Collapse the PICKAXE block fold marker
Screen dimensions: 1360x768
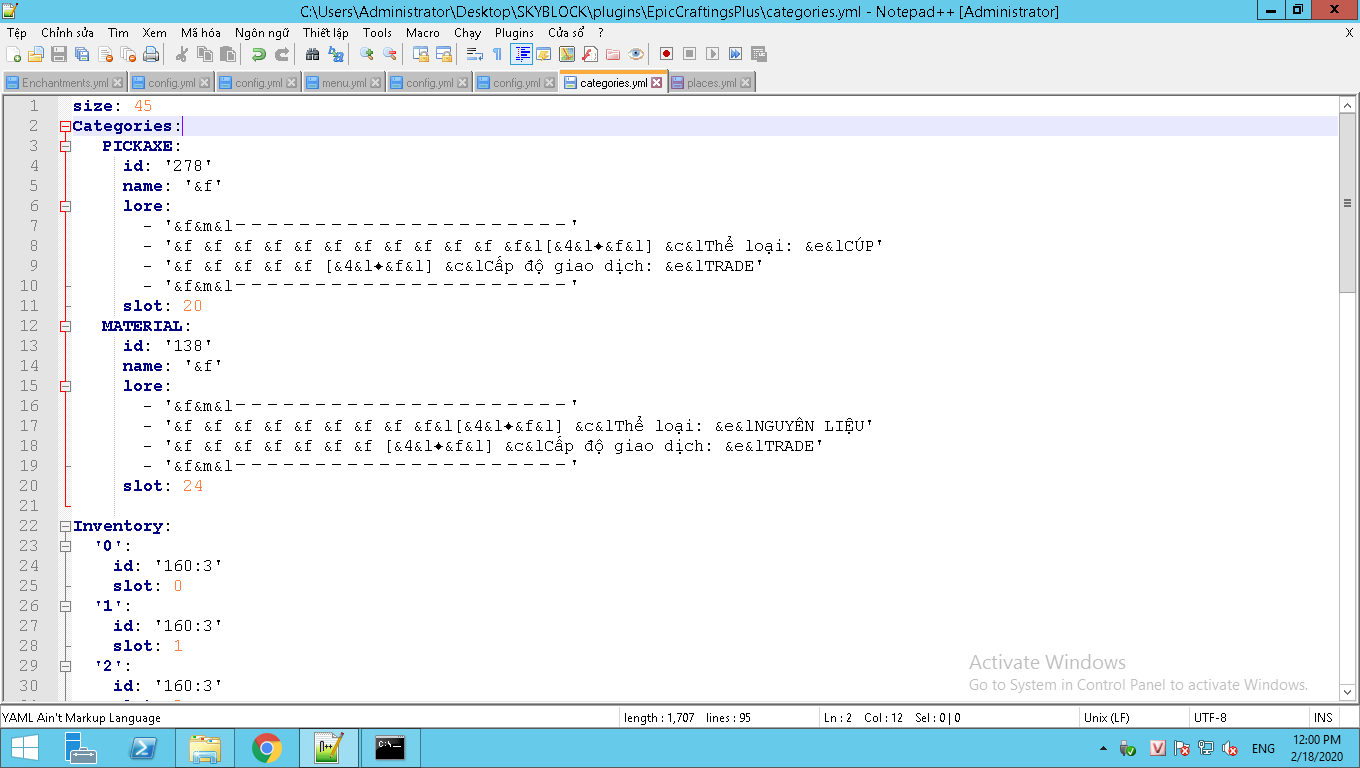coord(66,146)
